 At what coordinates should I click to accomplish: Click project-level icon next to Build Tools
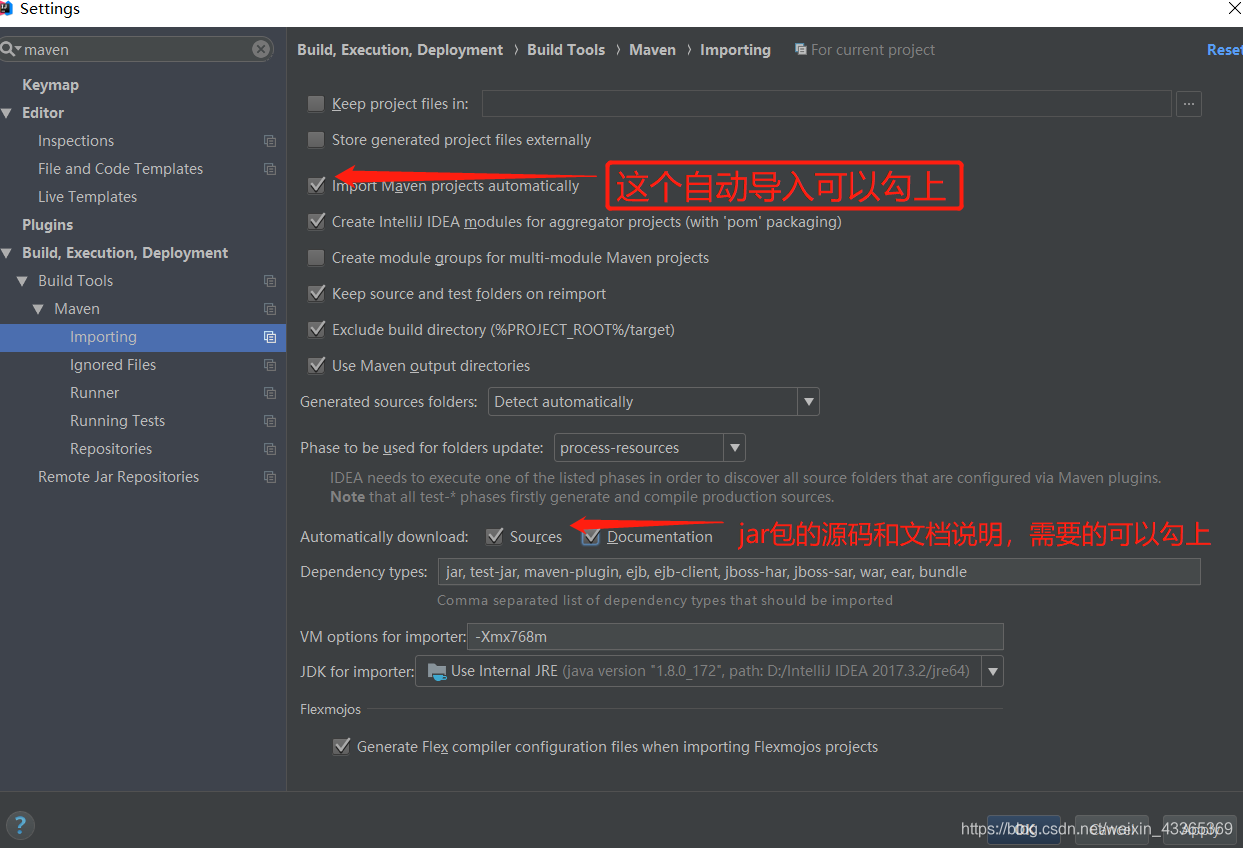point(270,281)
